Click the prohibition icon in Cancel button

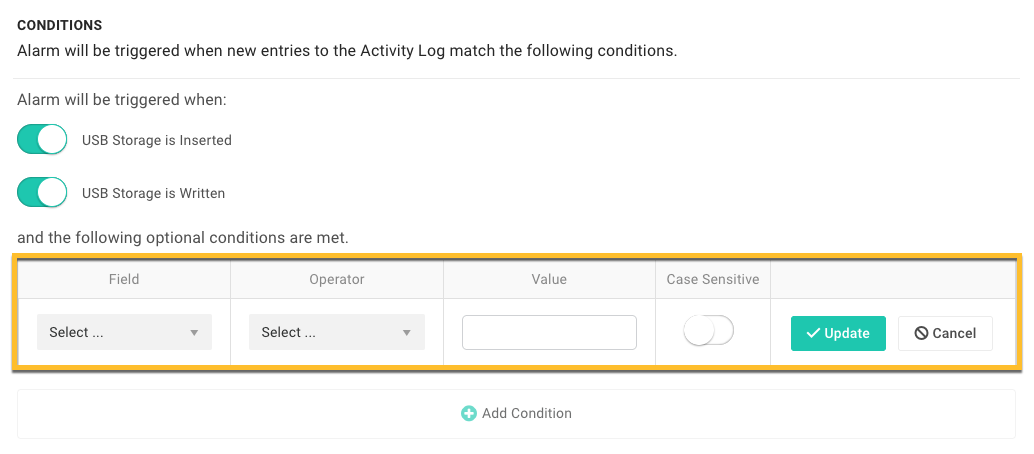click(x=921, y=333)
